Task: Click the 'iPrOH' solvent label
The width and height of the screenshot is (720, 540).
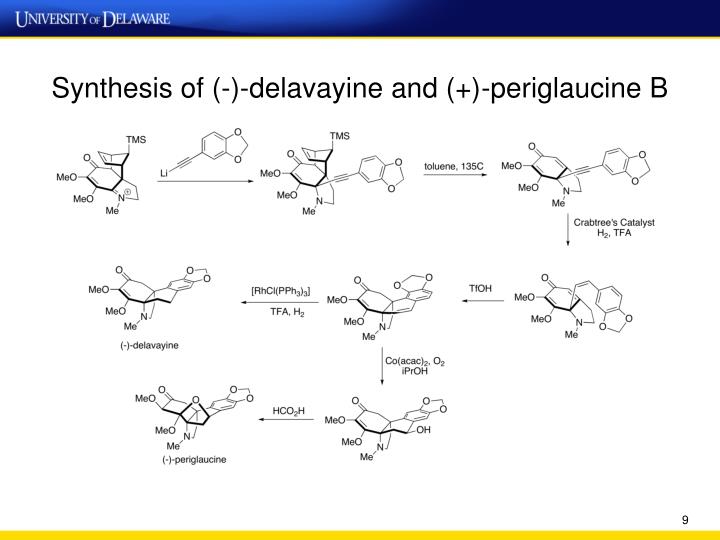Action: pos(415,371)
